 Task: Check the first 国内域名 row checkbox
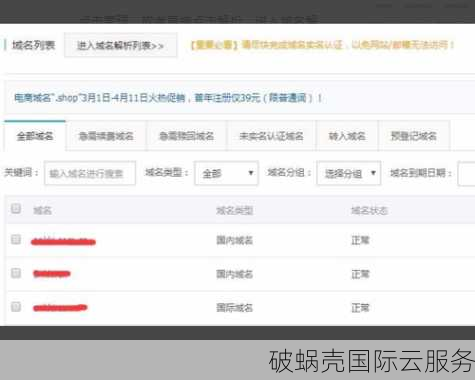pyautogui.click(x=16, y=239)
